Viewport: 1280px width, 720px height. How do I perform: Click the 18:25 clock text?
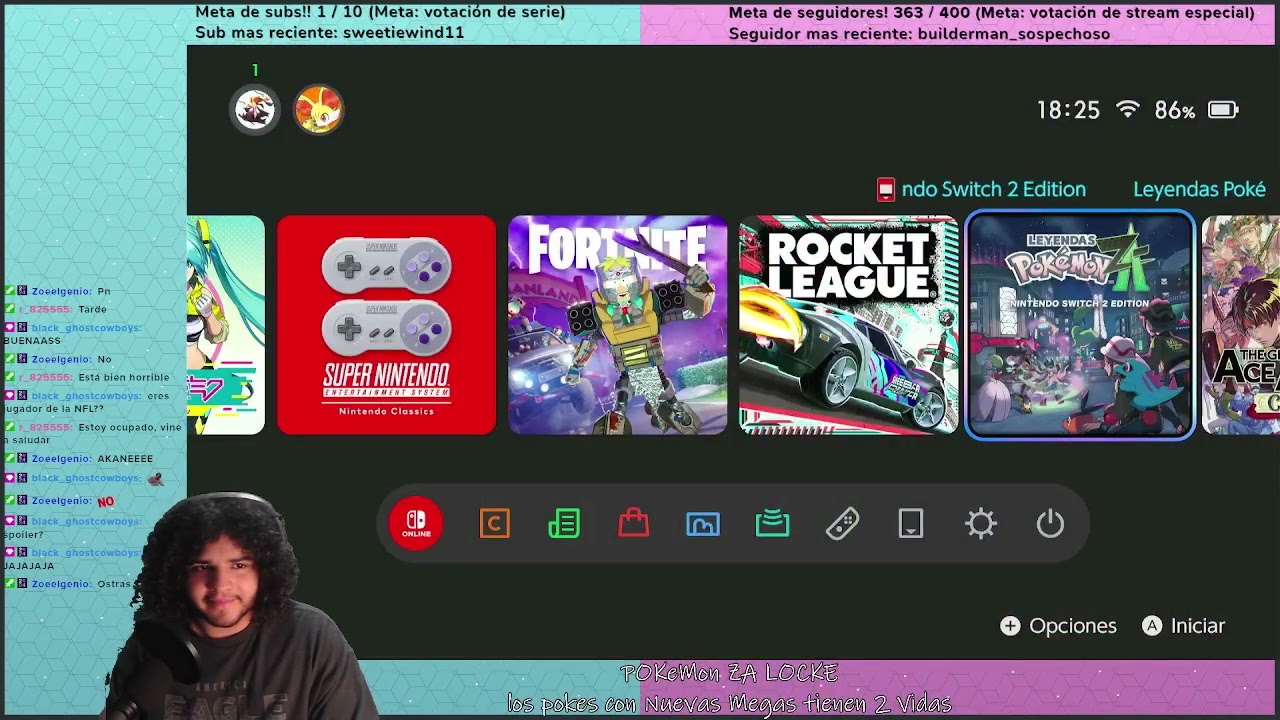click(x=1068, y=110)
